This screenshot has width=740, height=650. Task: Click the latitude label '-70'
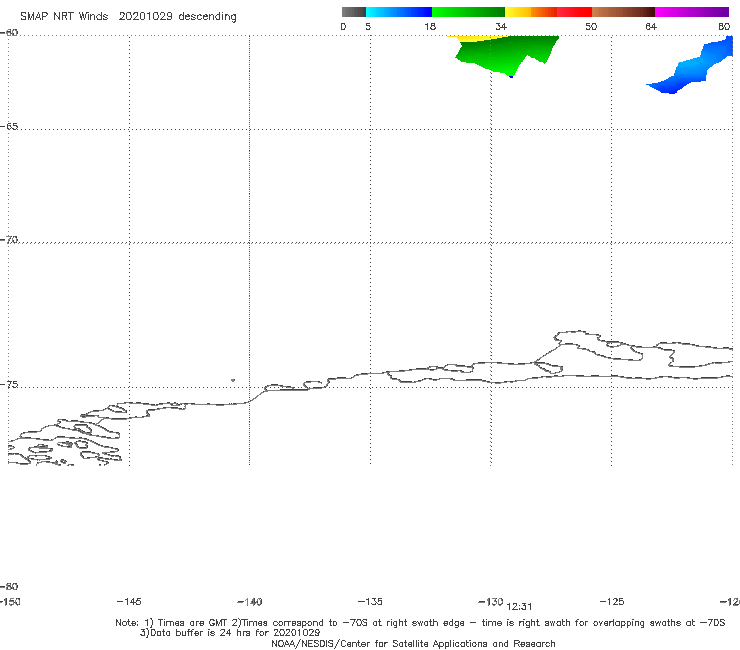click(x=9, y=240)
